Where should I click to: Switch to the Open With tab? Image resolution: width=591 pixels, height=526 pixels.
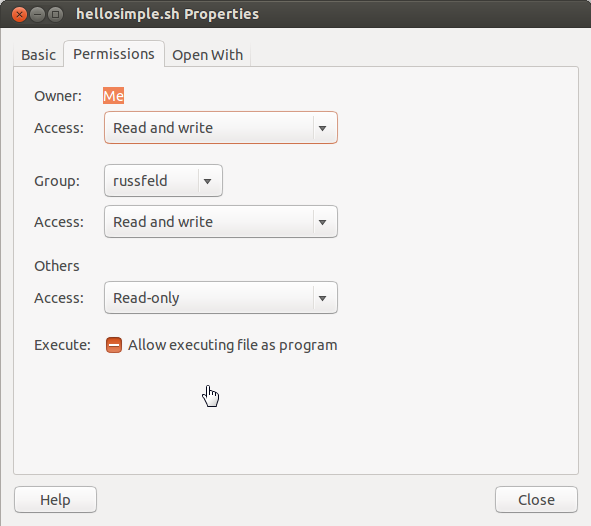coord(207,55)
